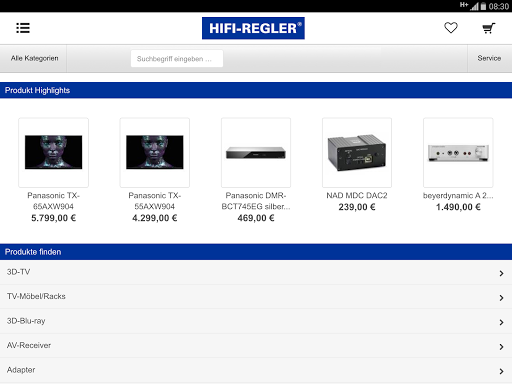512x384 pixels.
Task: Expand the 3D-Blu-ray chevron arrow
Action: pos(501,322)
